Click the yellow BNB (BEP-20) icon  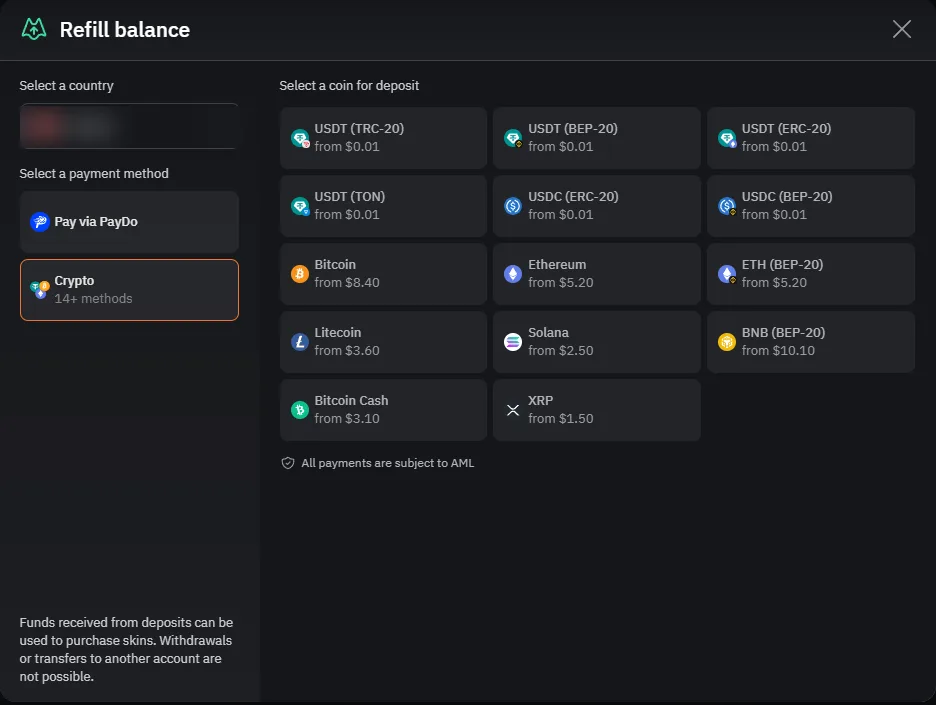coord(727,342)
